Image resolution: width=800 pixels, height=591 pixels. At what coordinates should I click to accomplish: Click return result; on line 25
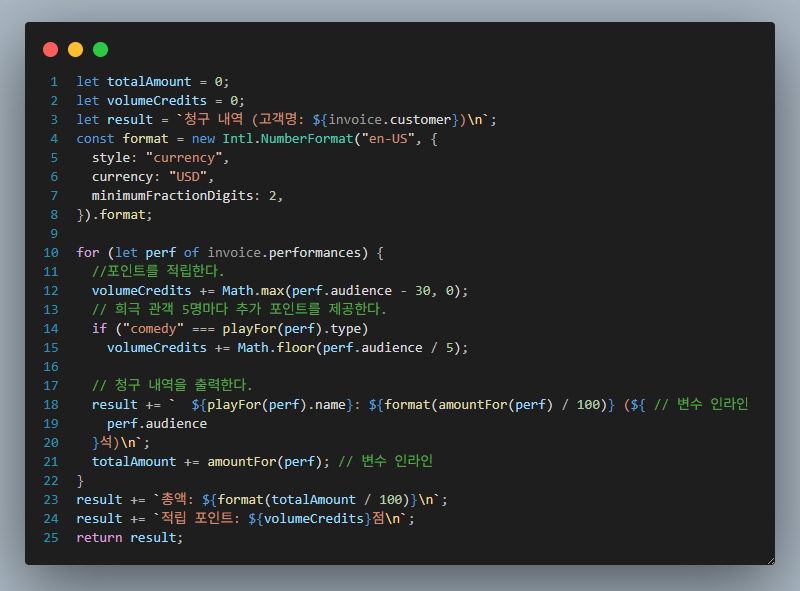(130, 537)
